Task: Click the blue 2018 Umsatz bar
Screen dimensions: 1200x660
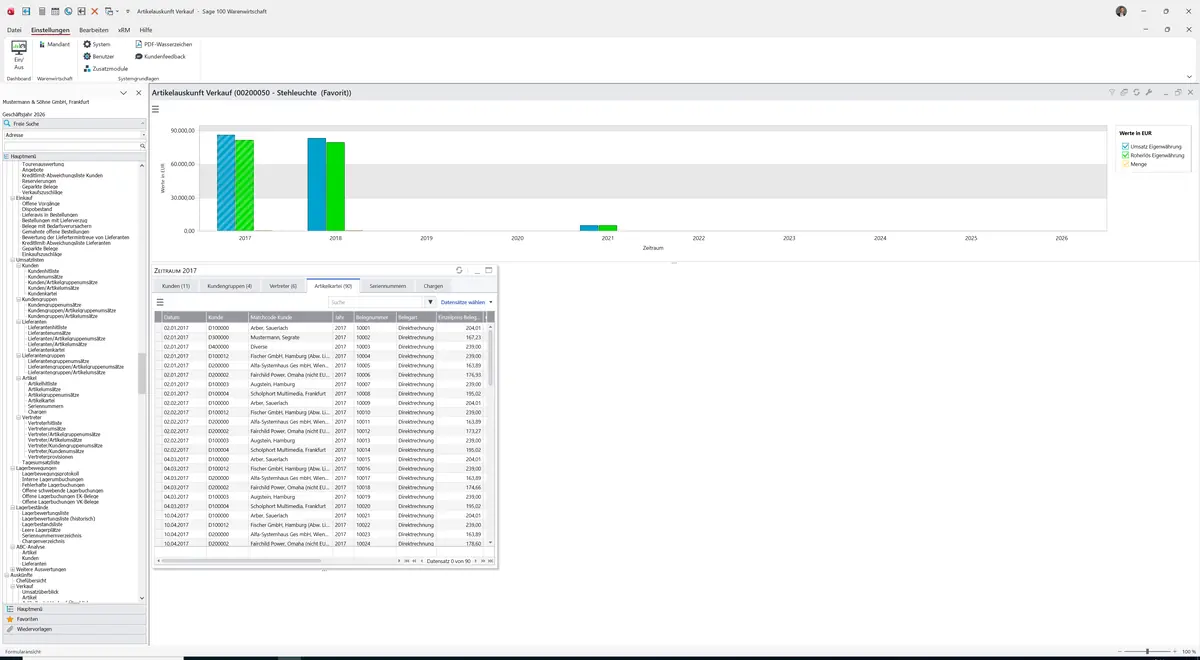Action: (x=316, y=184)
